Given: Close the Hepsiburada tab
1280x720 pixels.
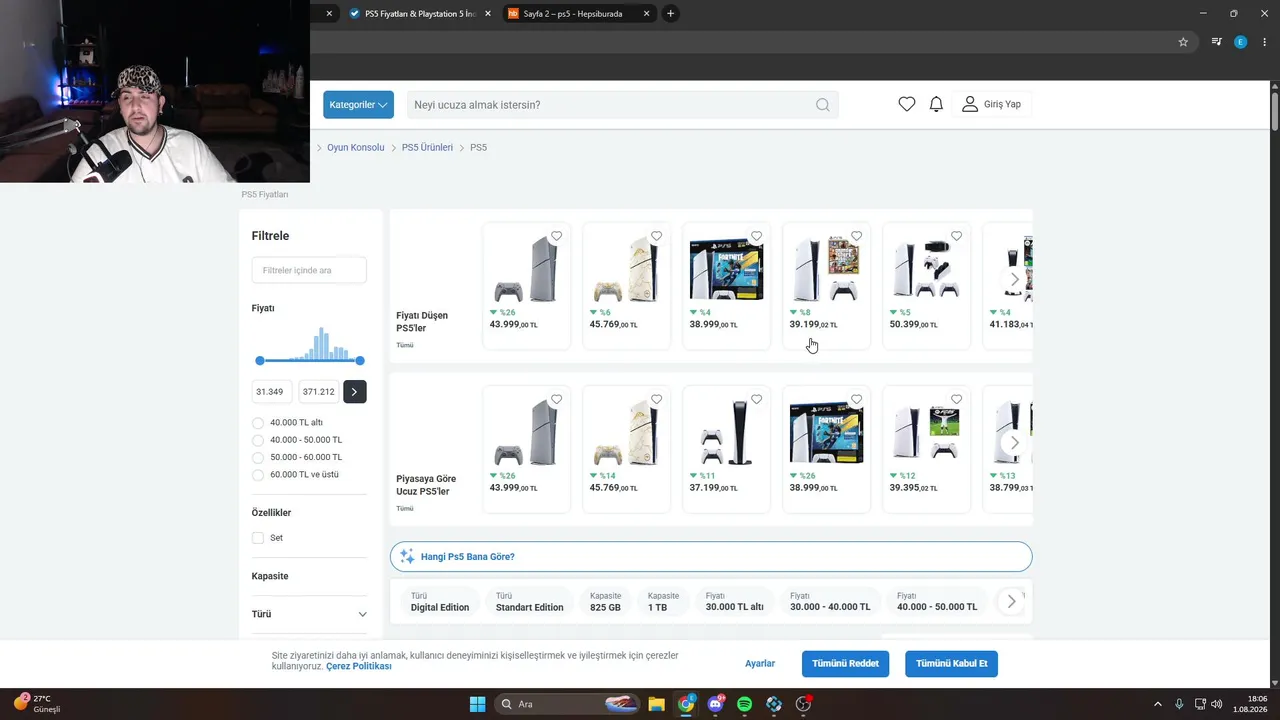Looking at the screenshot, I should (647, 14).
